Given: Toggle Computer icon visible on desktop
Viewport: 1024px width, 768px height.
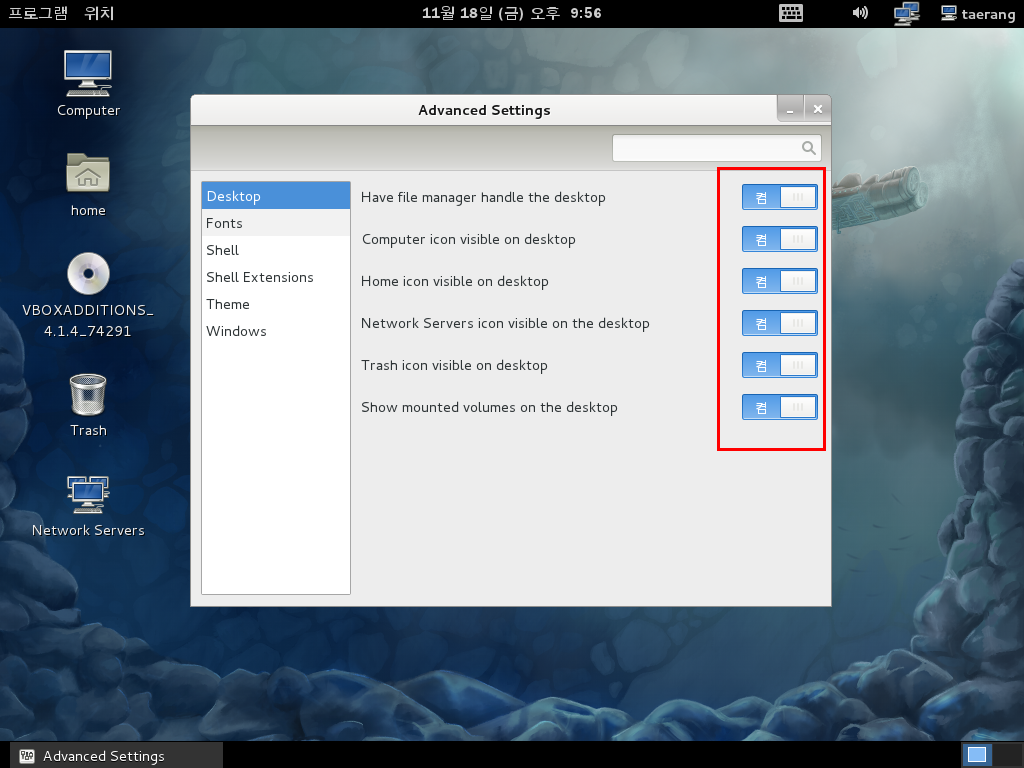Looking at the screenshot, I should click(x=780, y=239).
